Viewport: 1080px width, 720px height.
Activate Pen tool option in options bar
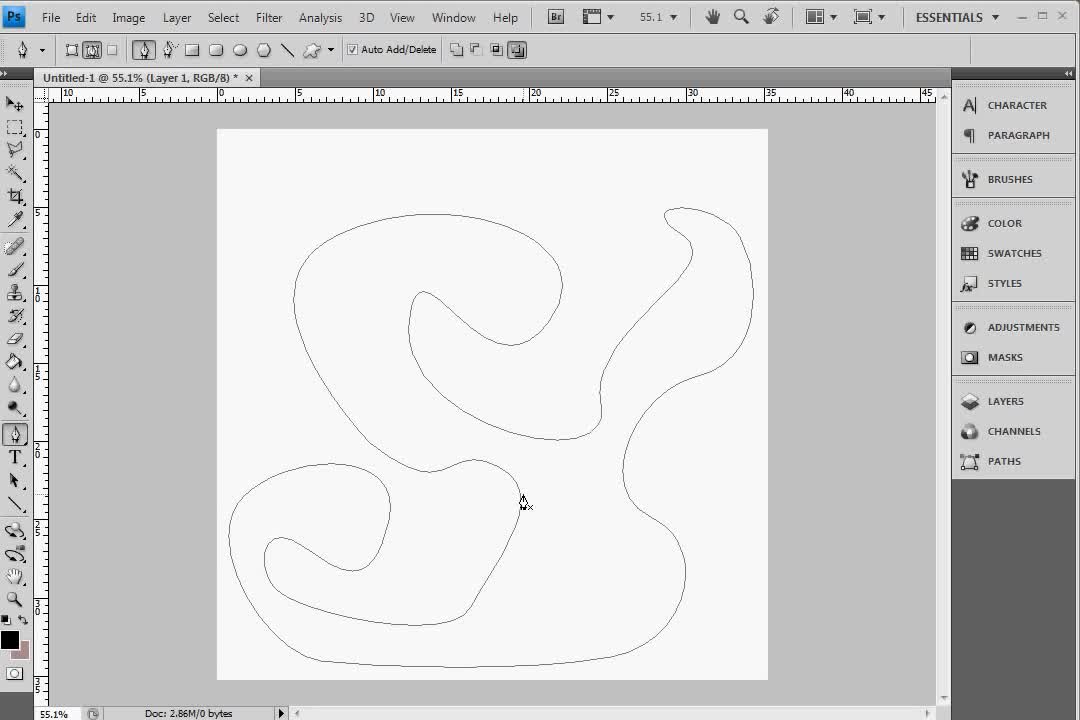143,50
